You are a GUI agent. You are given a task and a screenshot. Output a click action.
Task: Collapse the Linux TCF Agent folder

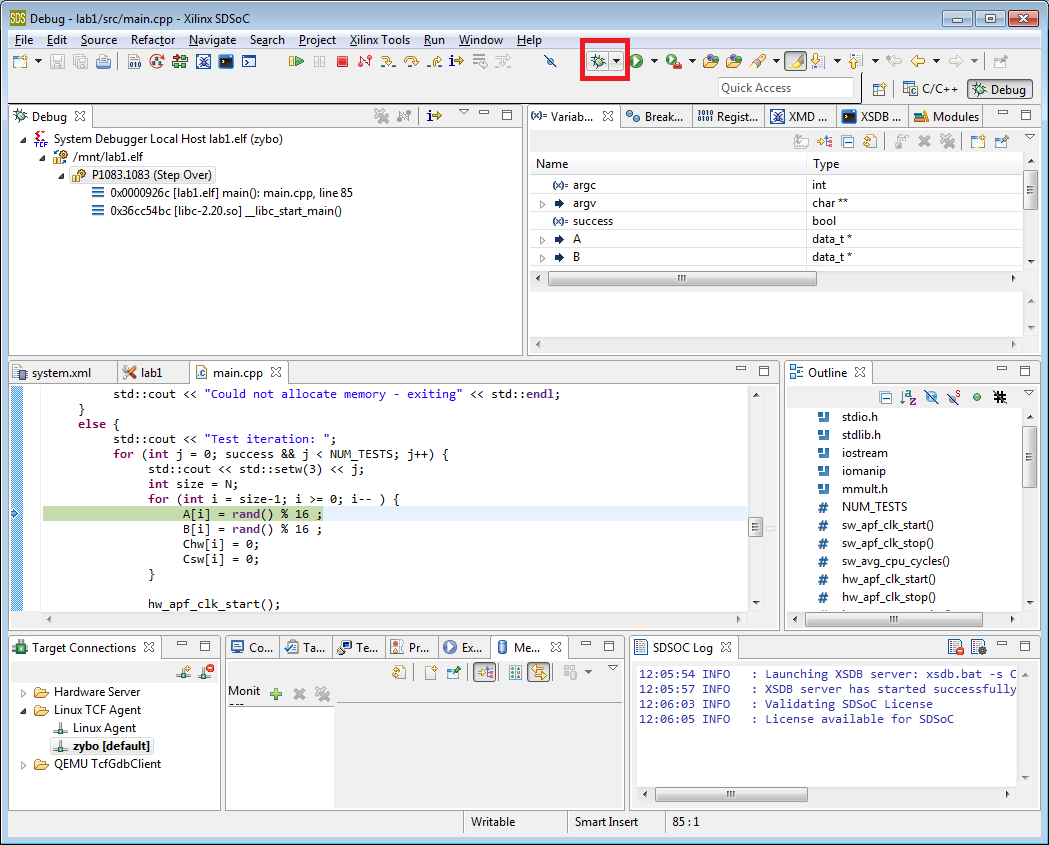click(x=23, y=711)
